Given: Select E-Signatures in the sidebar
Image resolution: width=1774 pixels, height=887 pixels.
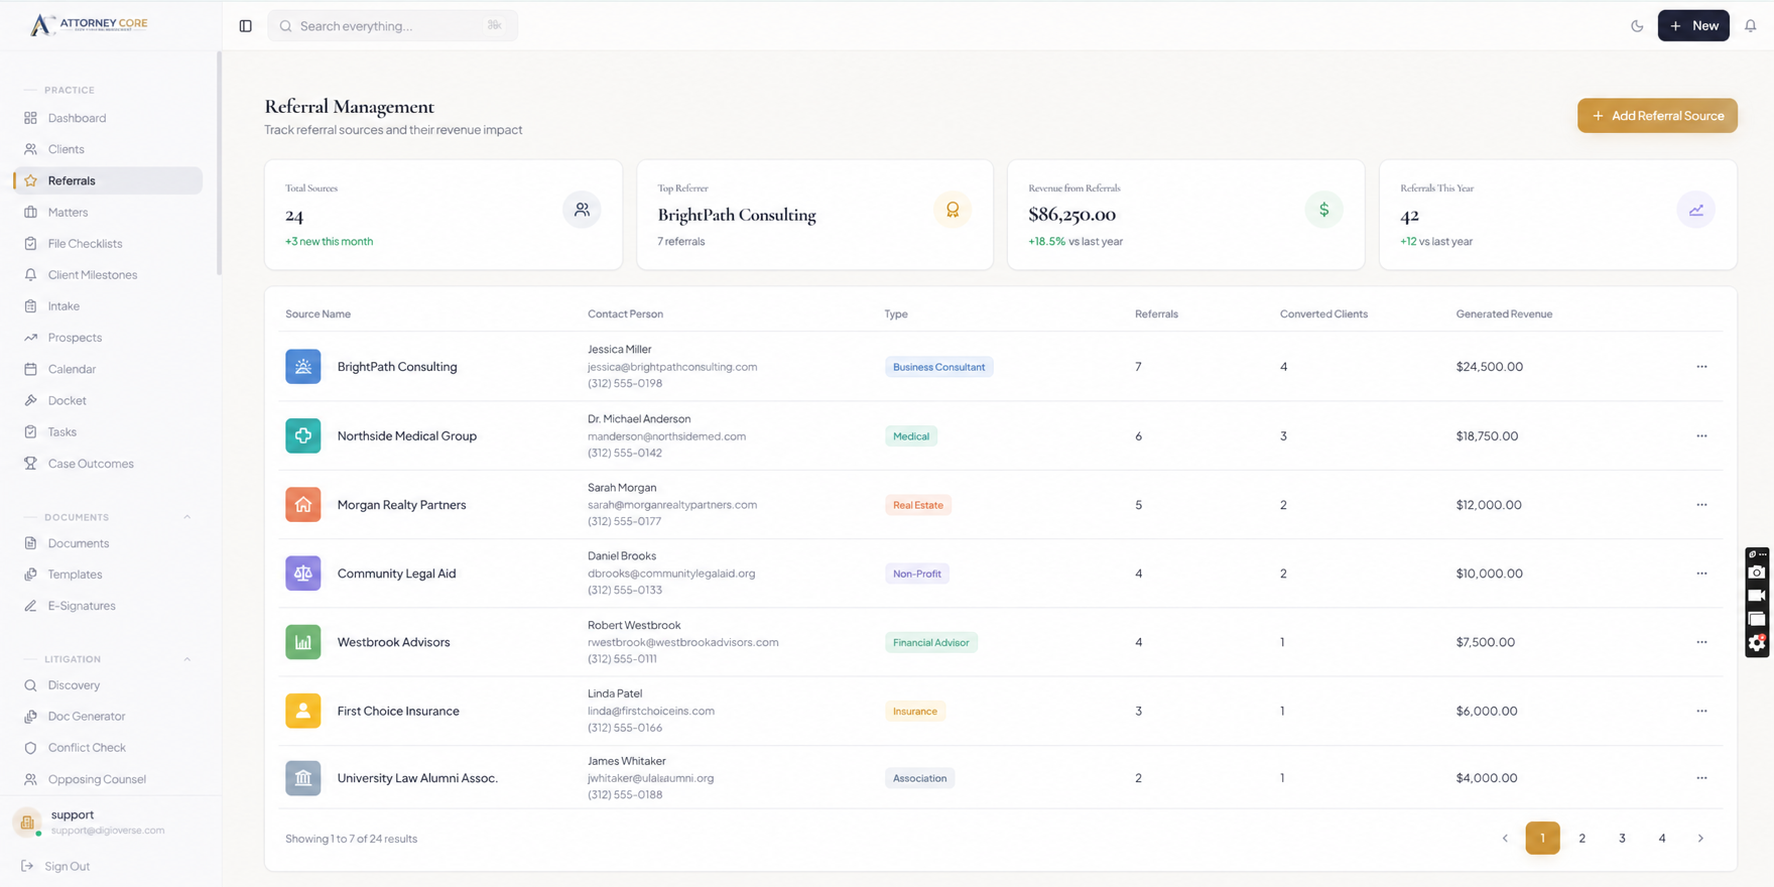Looking at the screenshot, I should pos(108,606).
